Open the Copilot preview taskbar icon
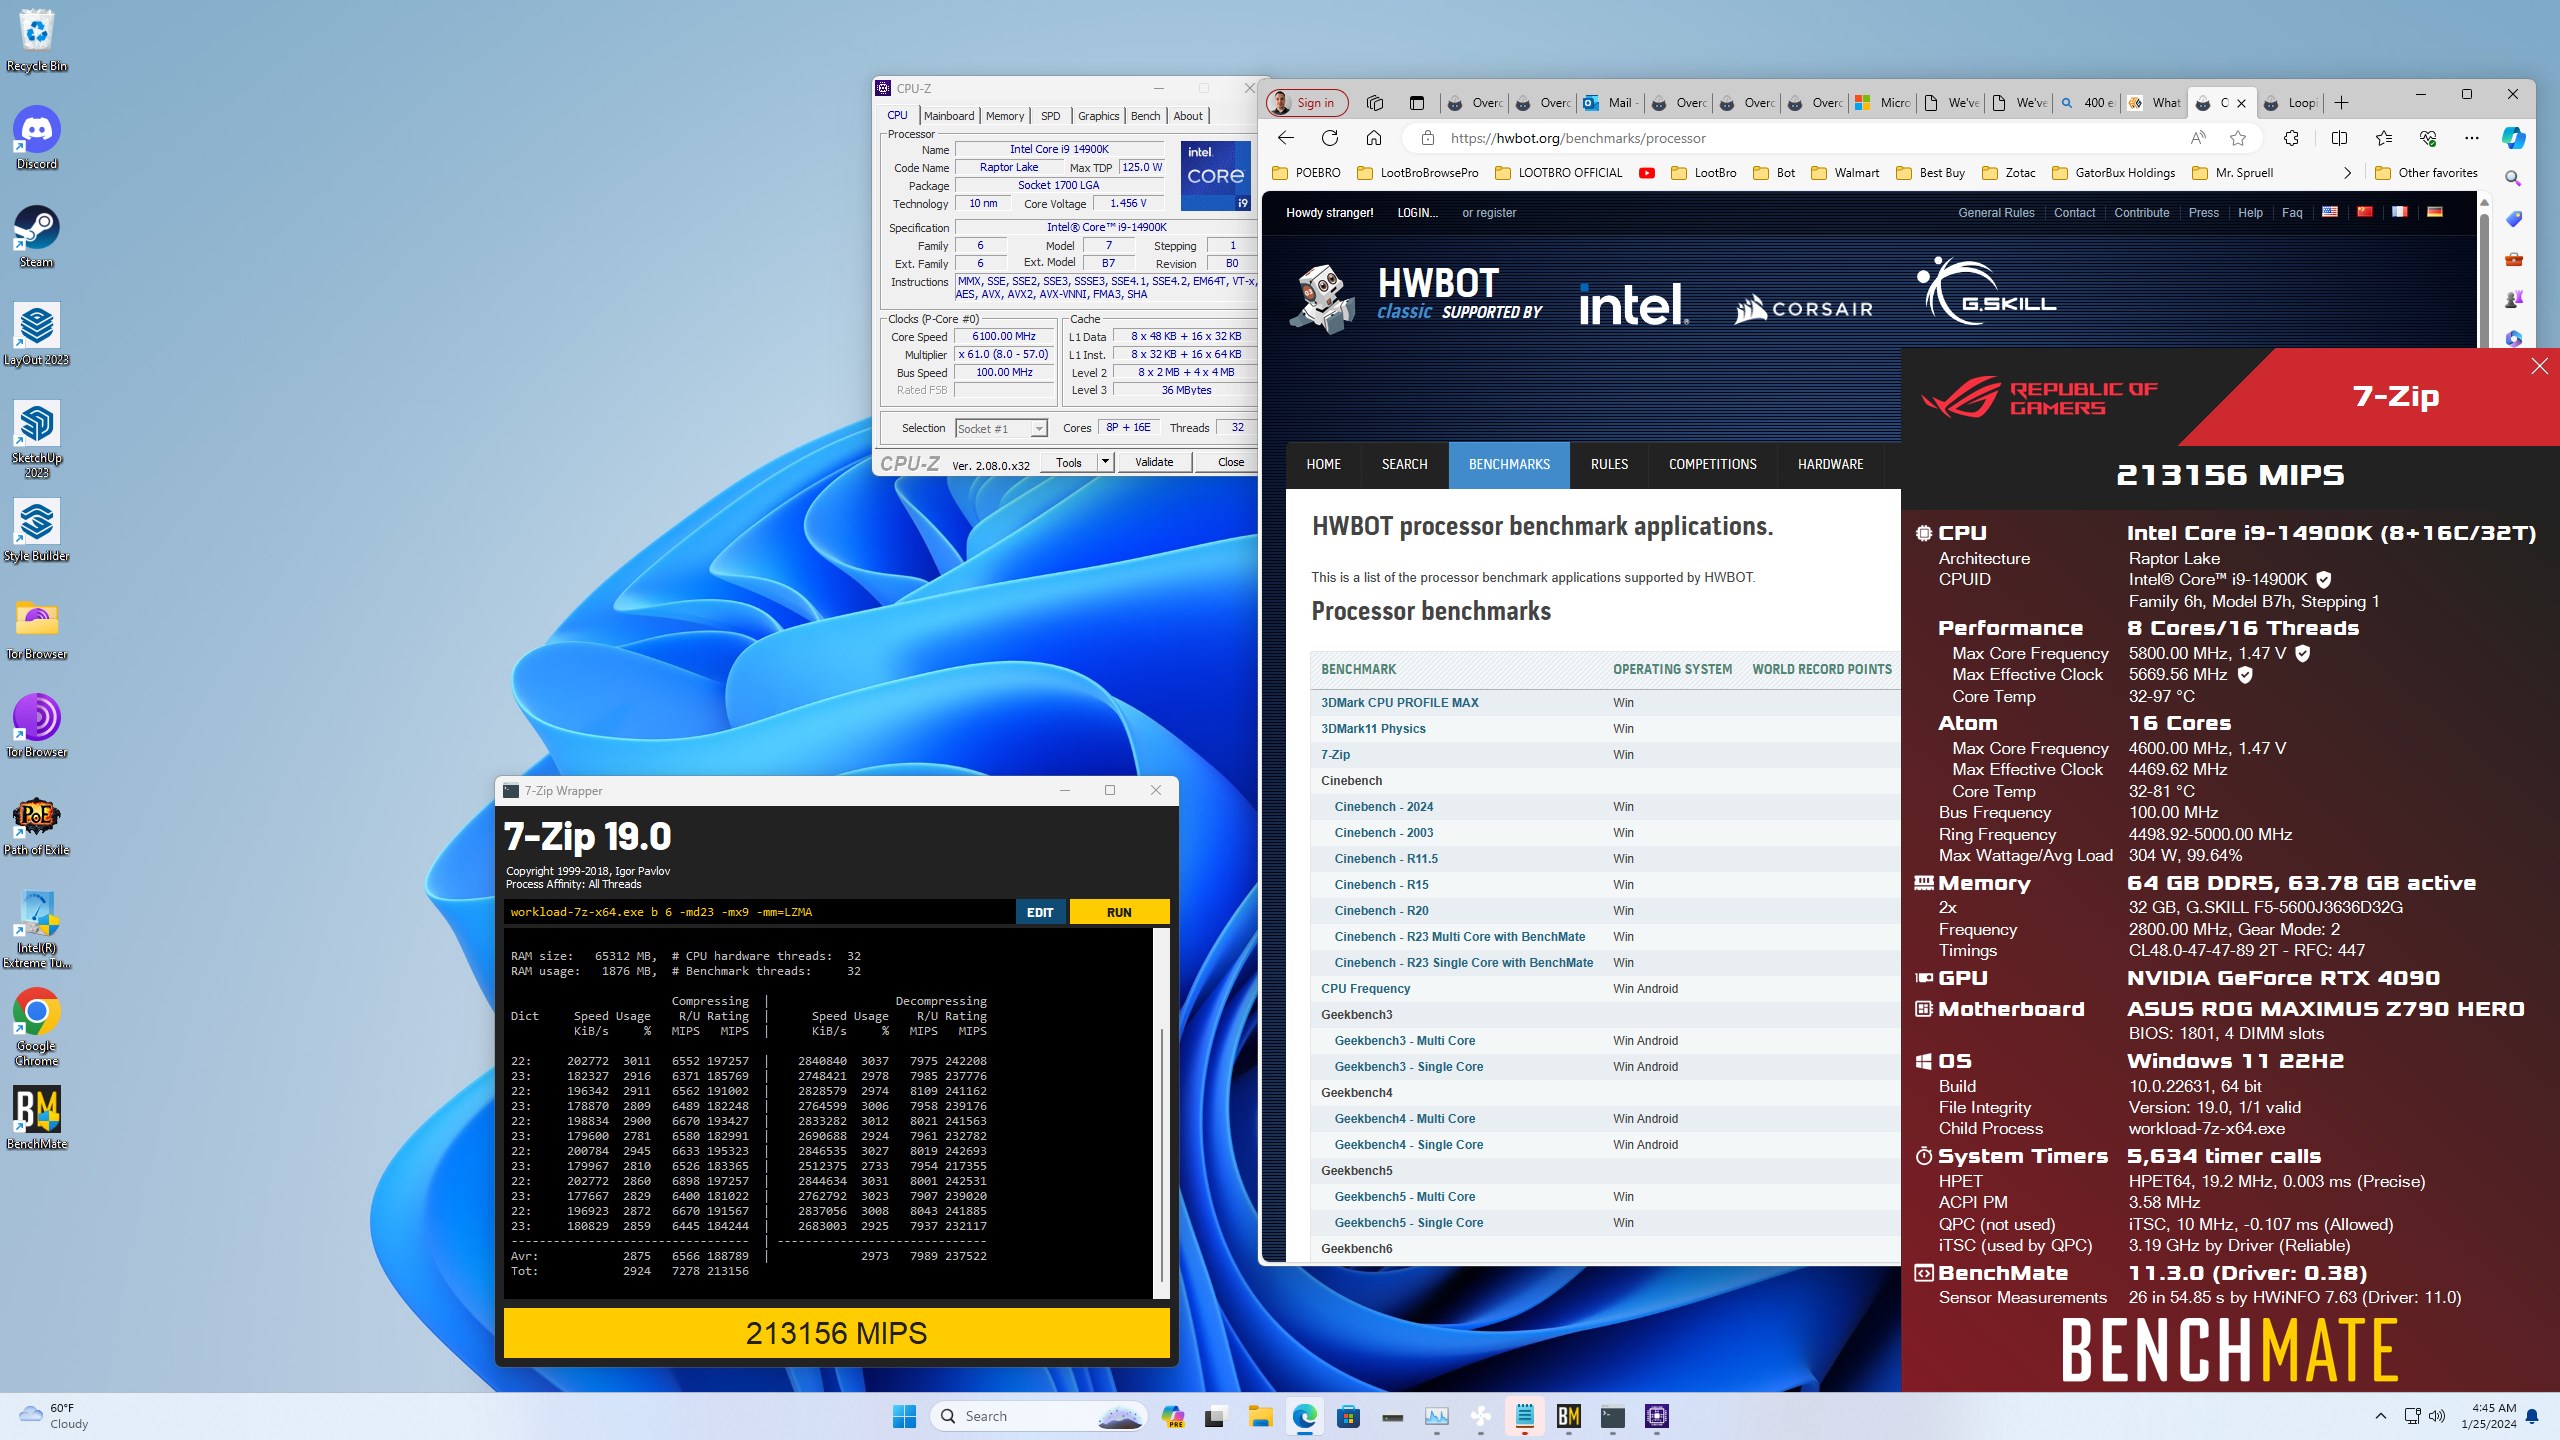Screen dimensions: 2560x1440 tap(1172, 1416)
